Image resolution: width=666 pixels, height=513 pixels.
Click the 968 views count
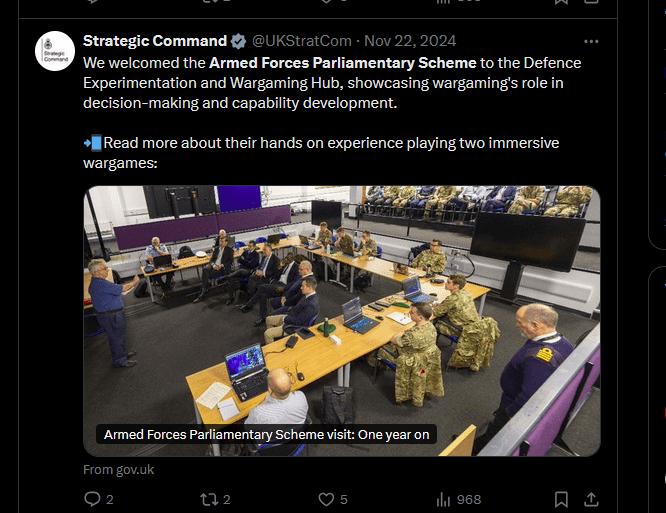[469, 499]
